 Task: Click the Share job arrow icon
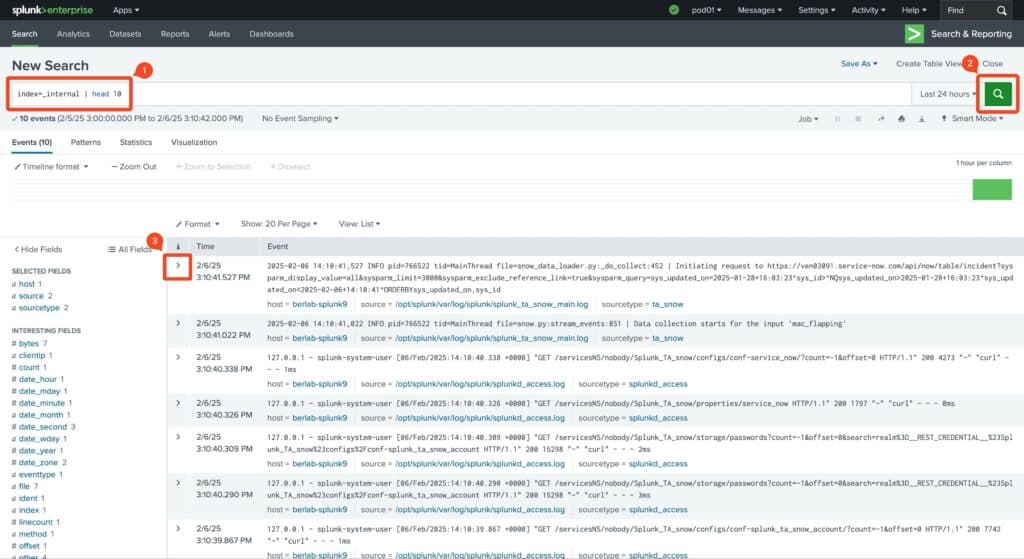coord(881,118)
